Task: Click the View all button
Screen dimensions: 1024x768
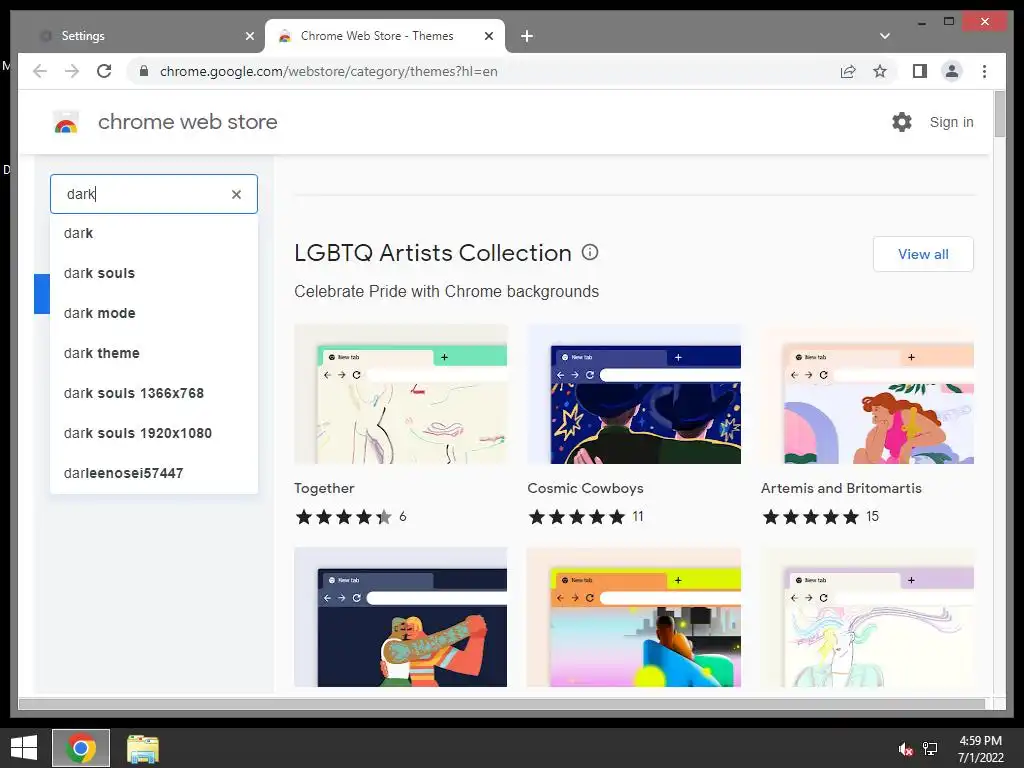Action: tap(923, 254)
